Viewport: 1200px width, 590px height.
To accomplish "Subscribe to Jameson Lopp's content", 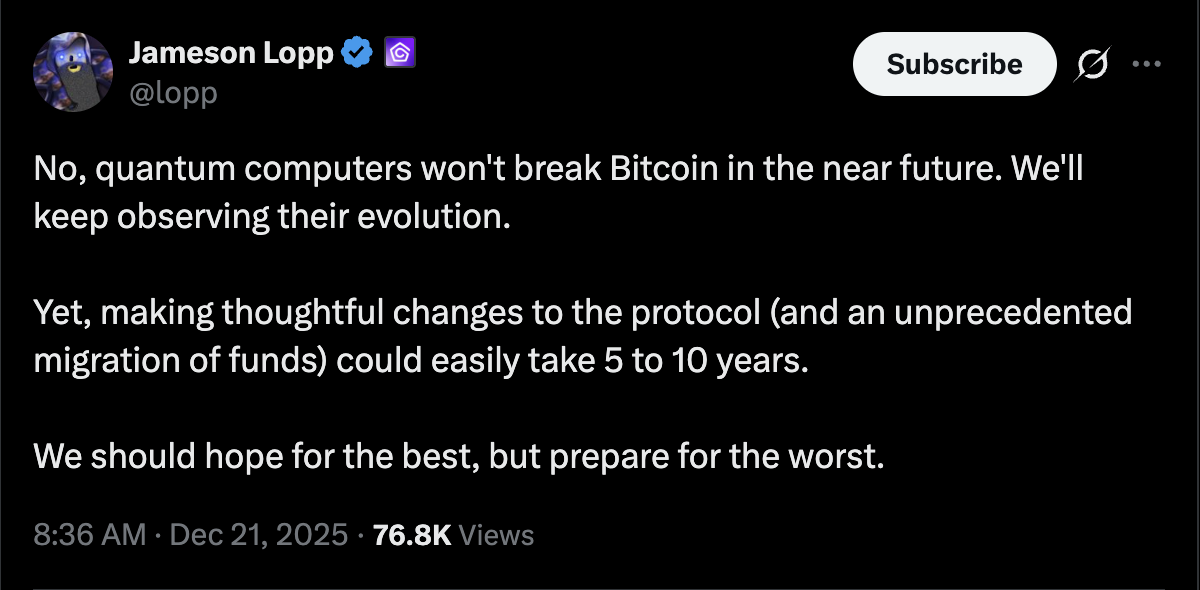I will click(x=953, y=63).
